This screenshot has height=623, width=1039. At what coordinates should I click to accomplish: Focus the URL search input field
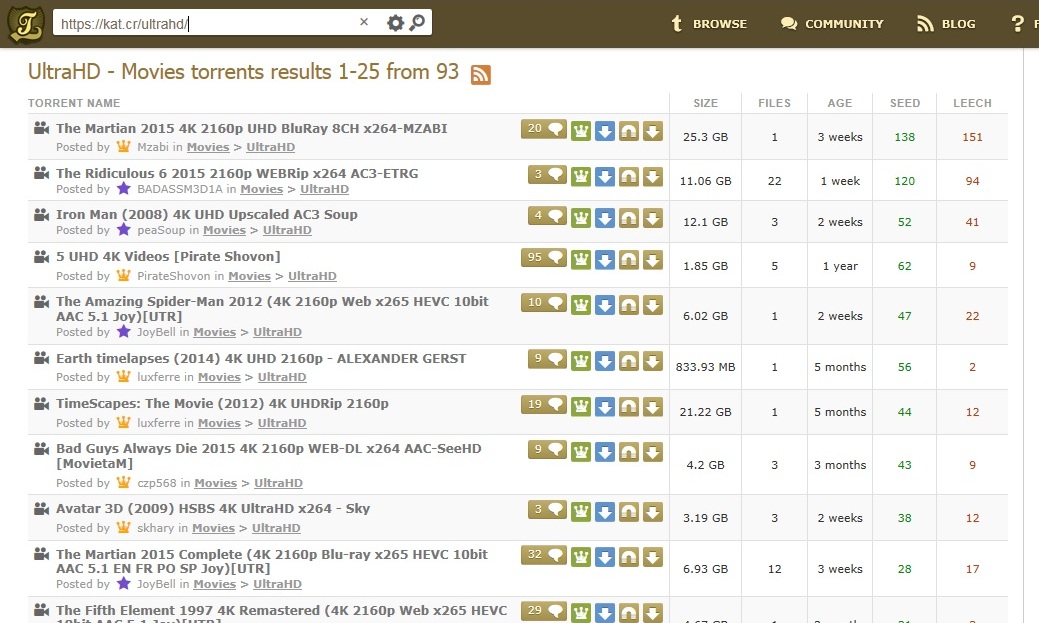pos(205,24)
